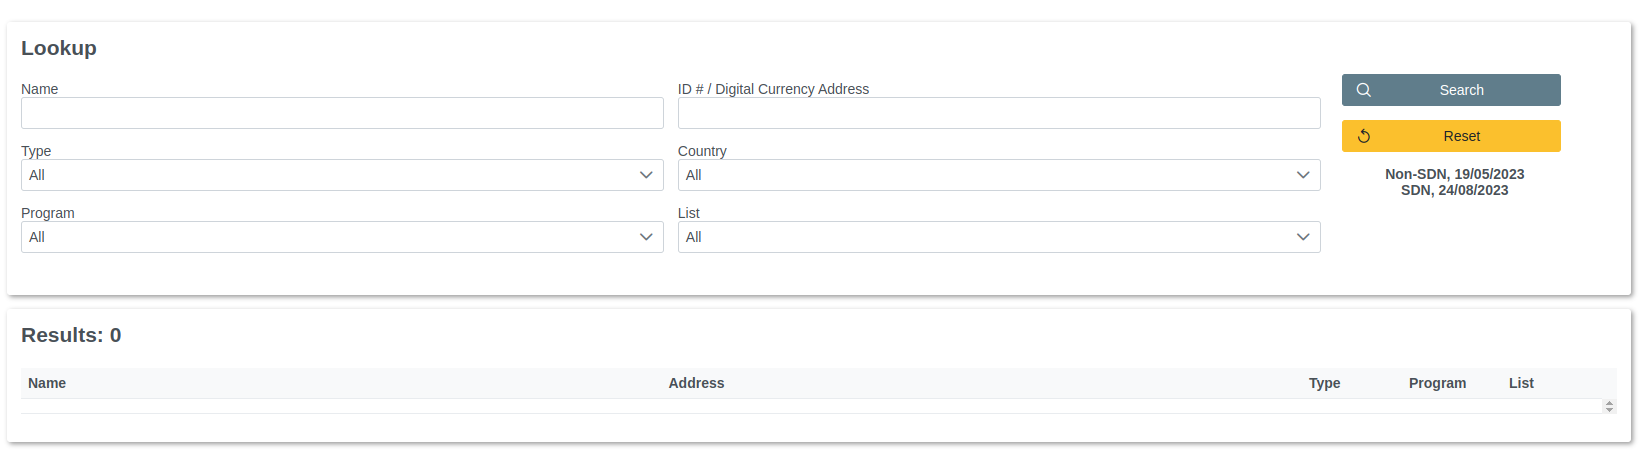This screenshot has width=1646, height=457.
Task: Click the chevron arrow on Country field
Action: tap(1303, 175)
